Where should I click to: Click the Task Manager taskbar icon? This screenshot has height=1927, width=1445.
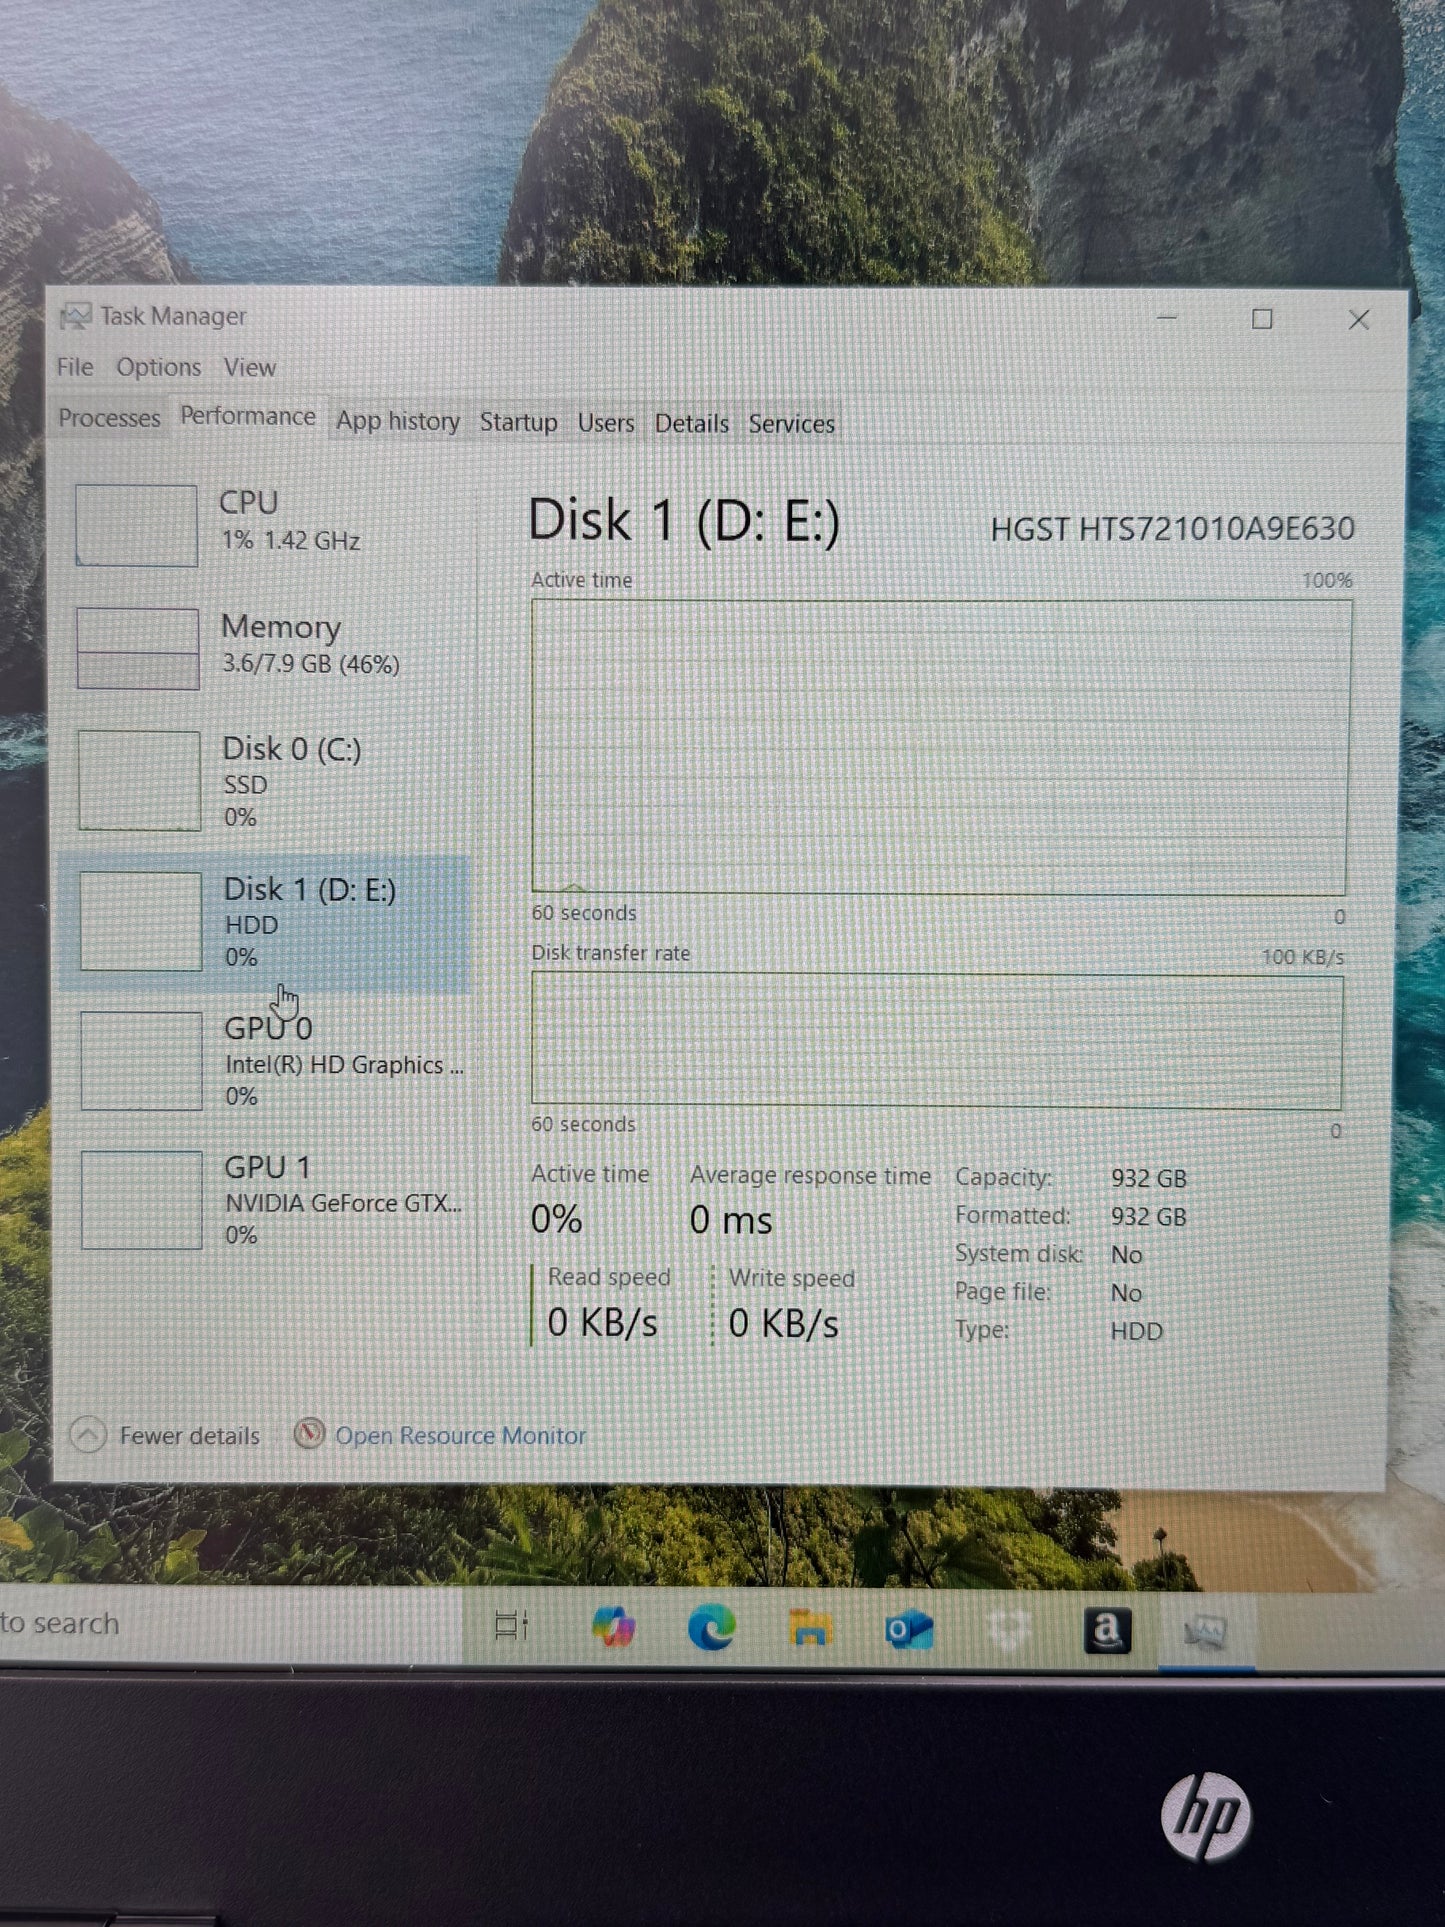tap(1205, 1633)
